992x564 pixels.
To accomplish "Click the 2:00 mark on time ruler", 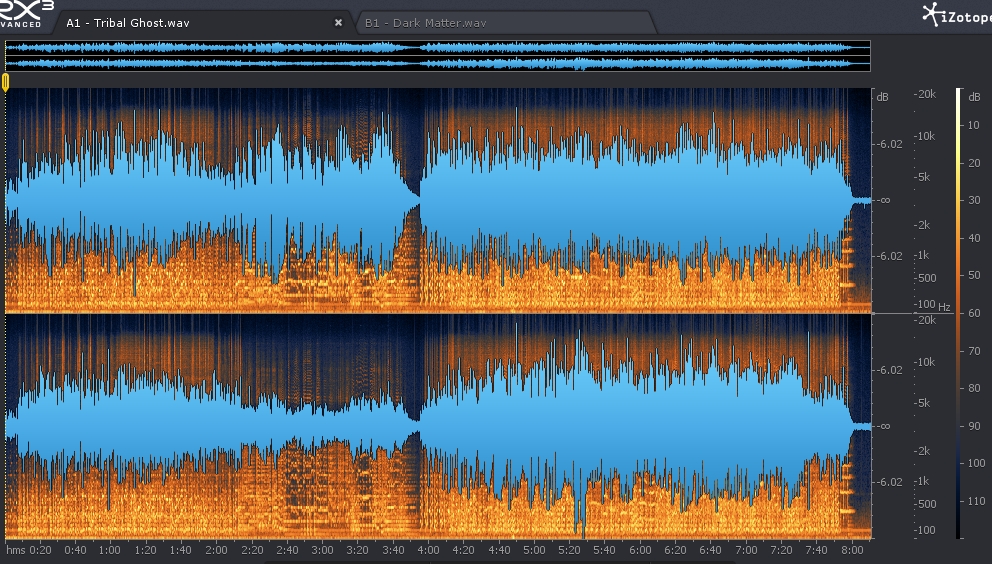I will [216, 550].
